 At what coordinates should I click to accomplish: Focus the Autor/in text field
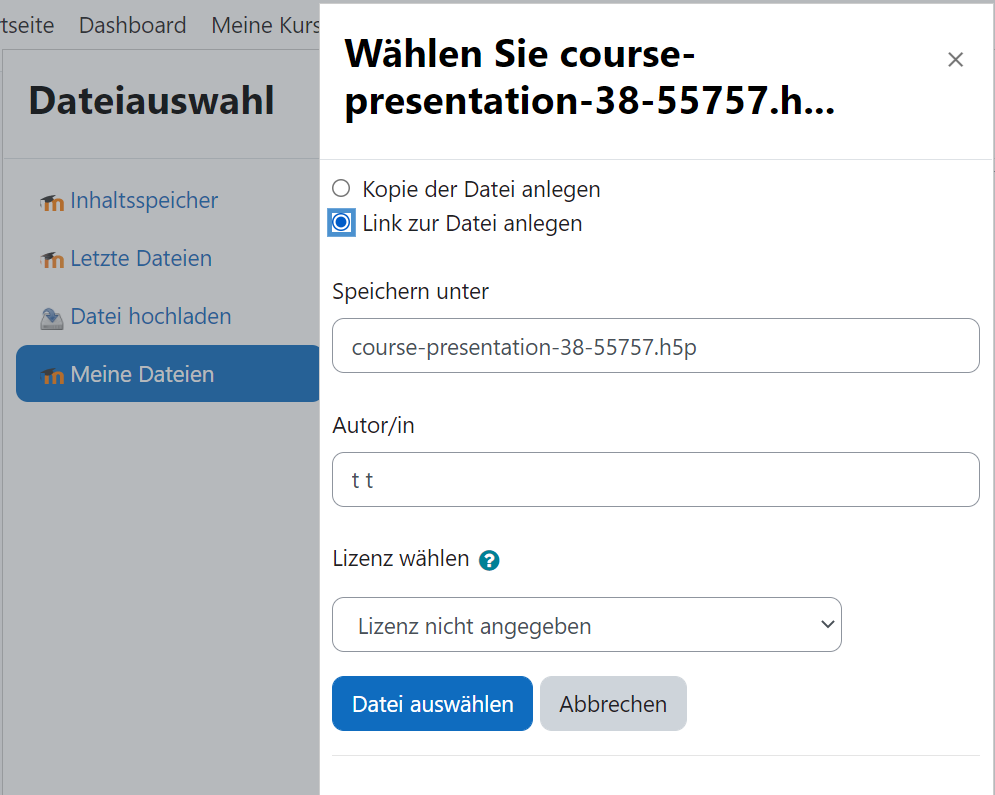coord(656,480)
